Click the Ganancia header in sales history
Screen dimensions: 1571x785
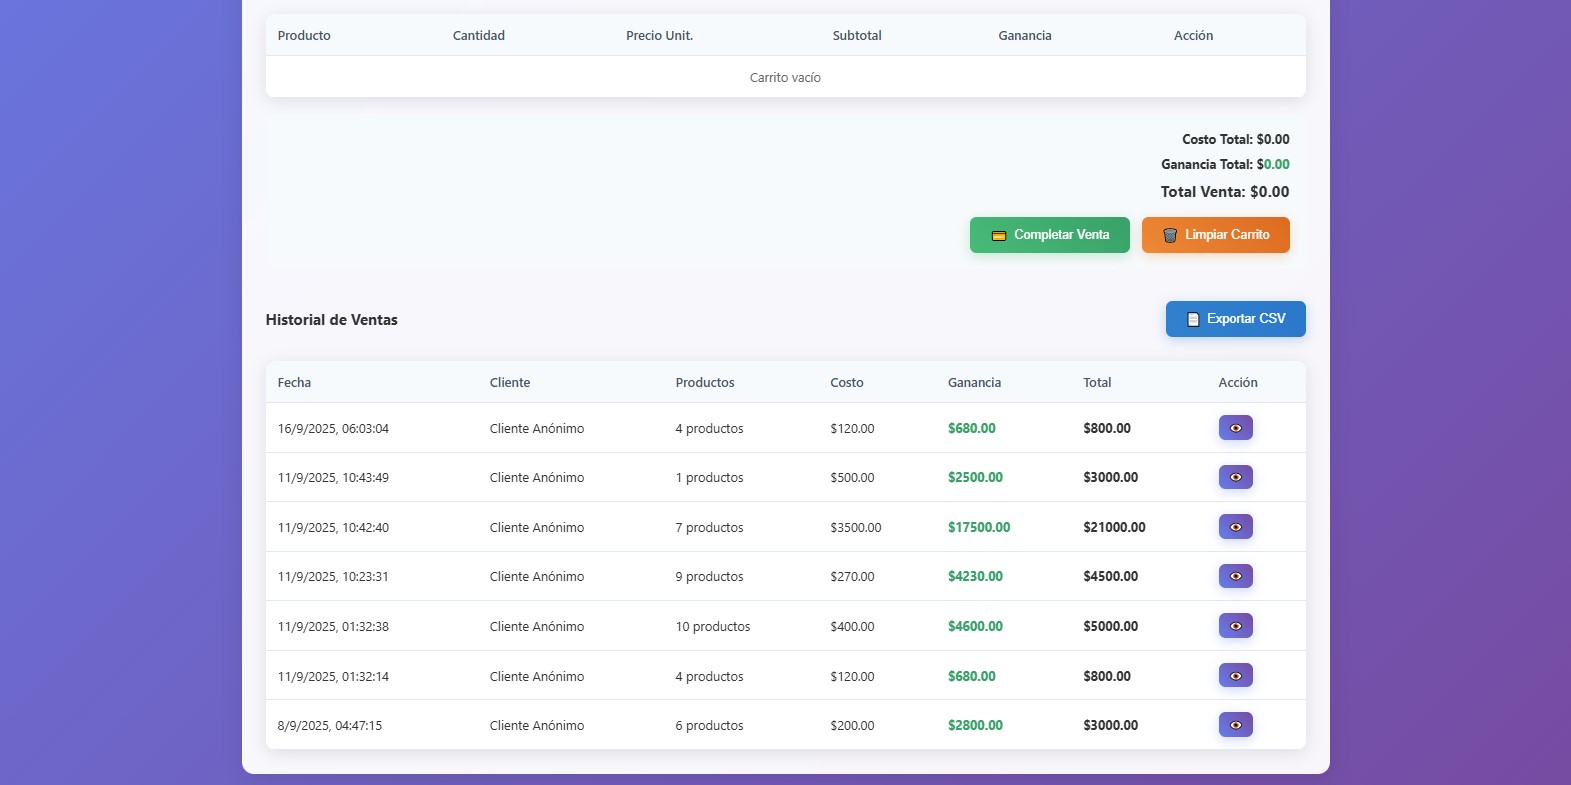tap(974, 383)
